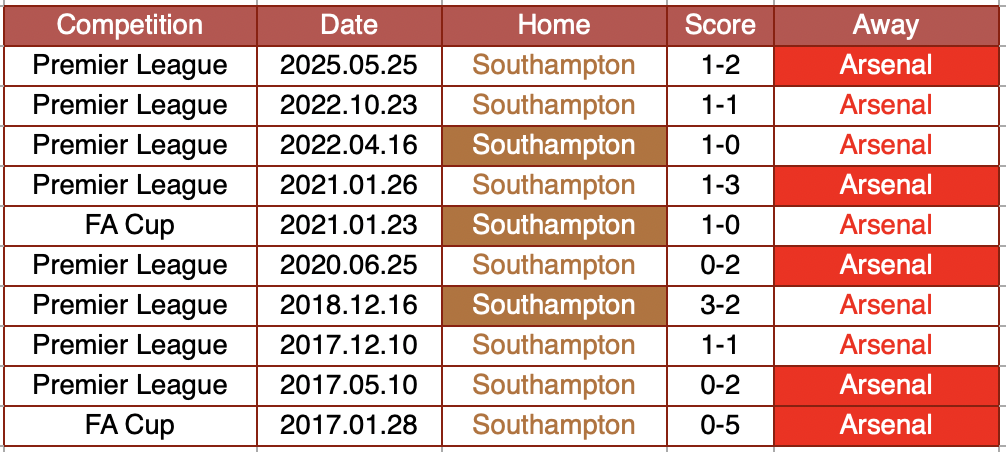The width and height of the screenshot is (1006, 452).
Task: Click FA Cup cell in 2017.01.28 row
Action: [130, 425]
